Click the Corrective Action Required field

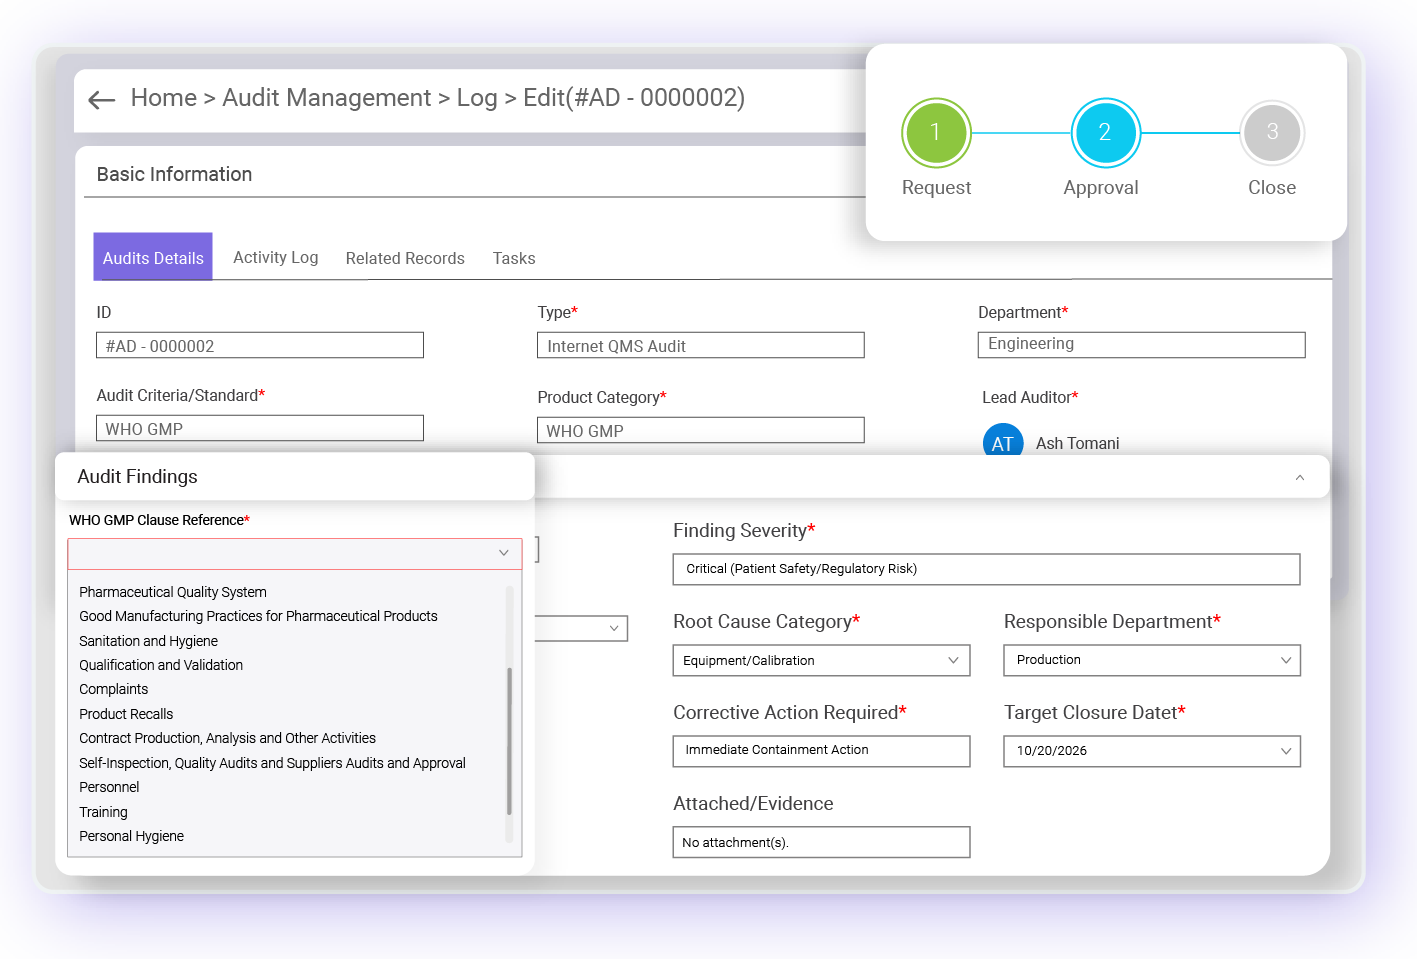(821, 751)
